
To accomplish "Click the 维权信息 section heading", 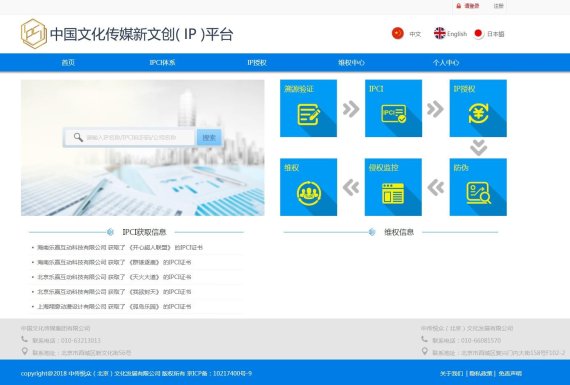I will [399, 232].
